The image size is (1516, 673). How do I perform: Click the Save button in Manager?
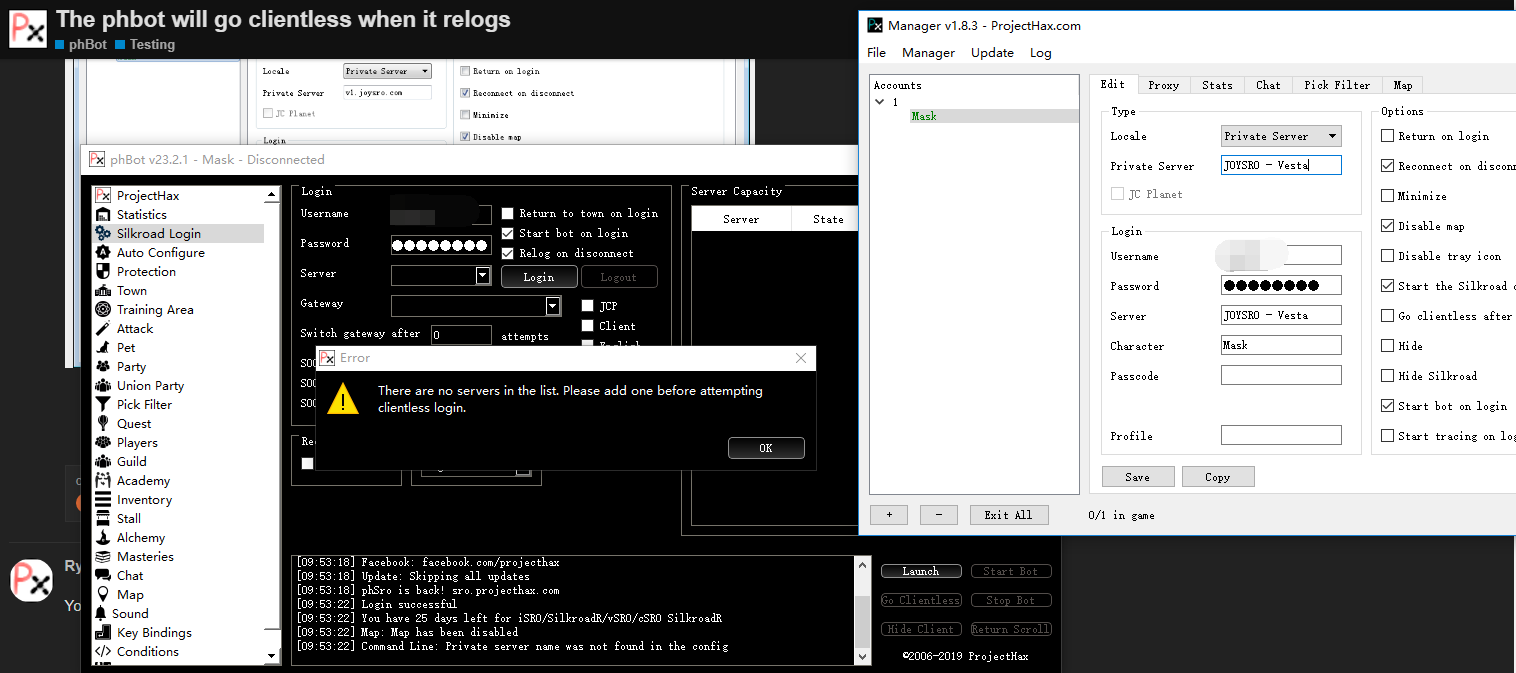(1137, 477)
